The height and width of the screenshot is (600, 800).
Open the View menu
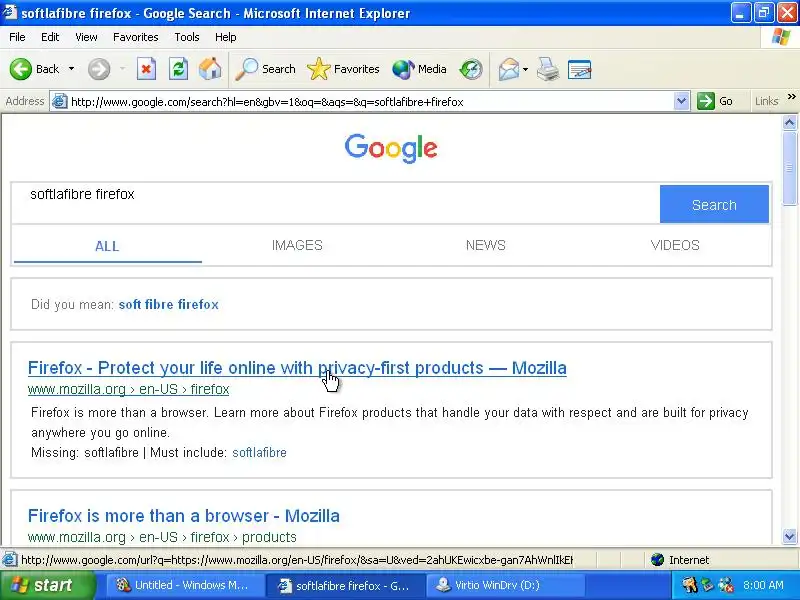[86, 37]
